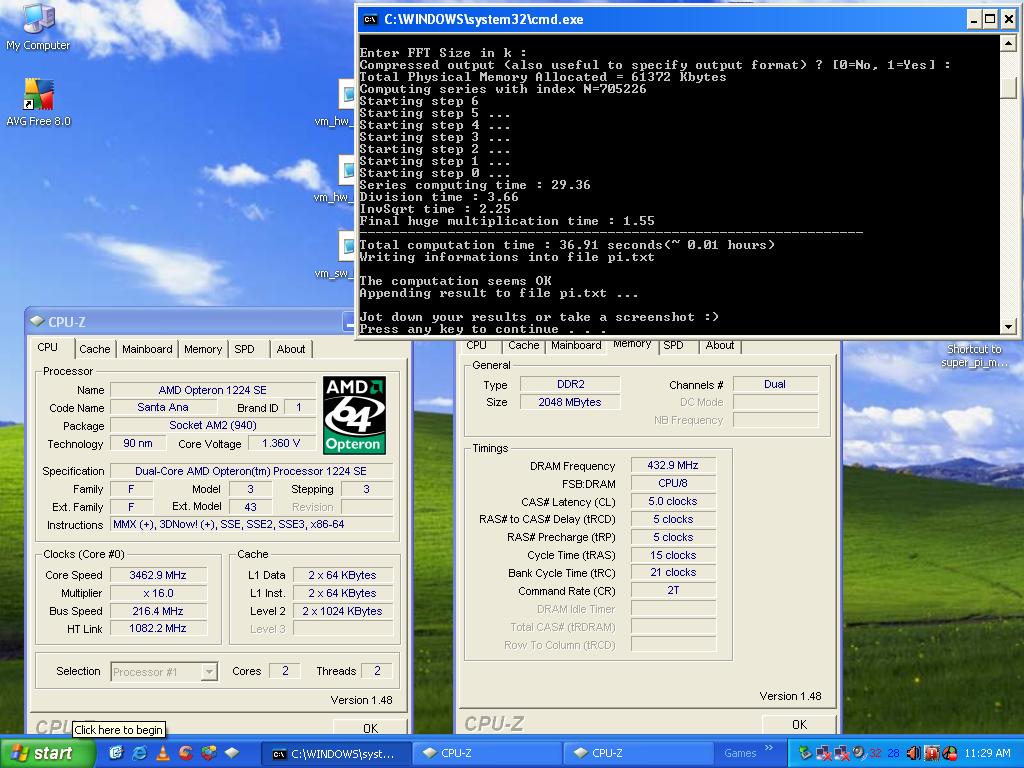Screen dimensions: 1024x768
Task: Click the disconnected network icon beside the round speaker
Action: 842,753
